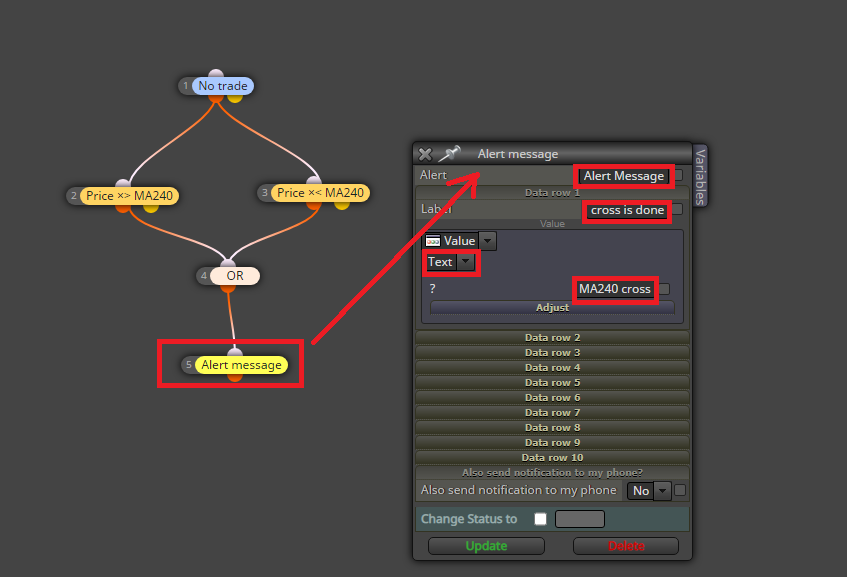Click the MA240 cross value field
Image resolution: width=847 pixels, height=577 pixels.
pyautogui.click(x=615, y=290)
